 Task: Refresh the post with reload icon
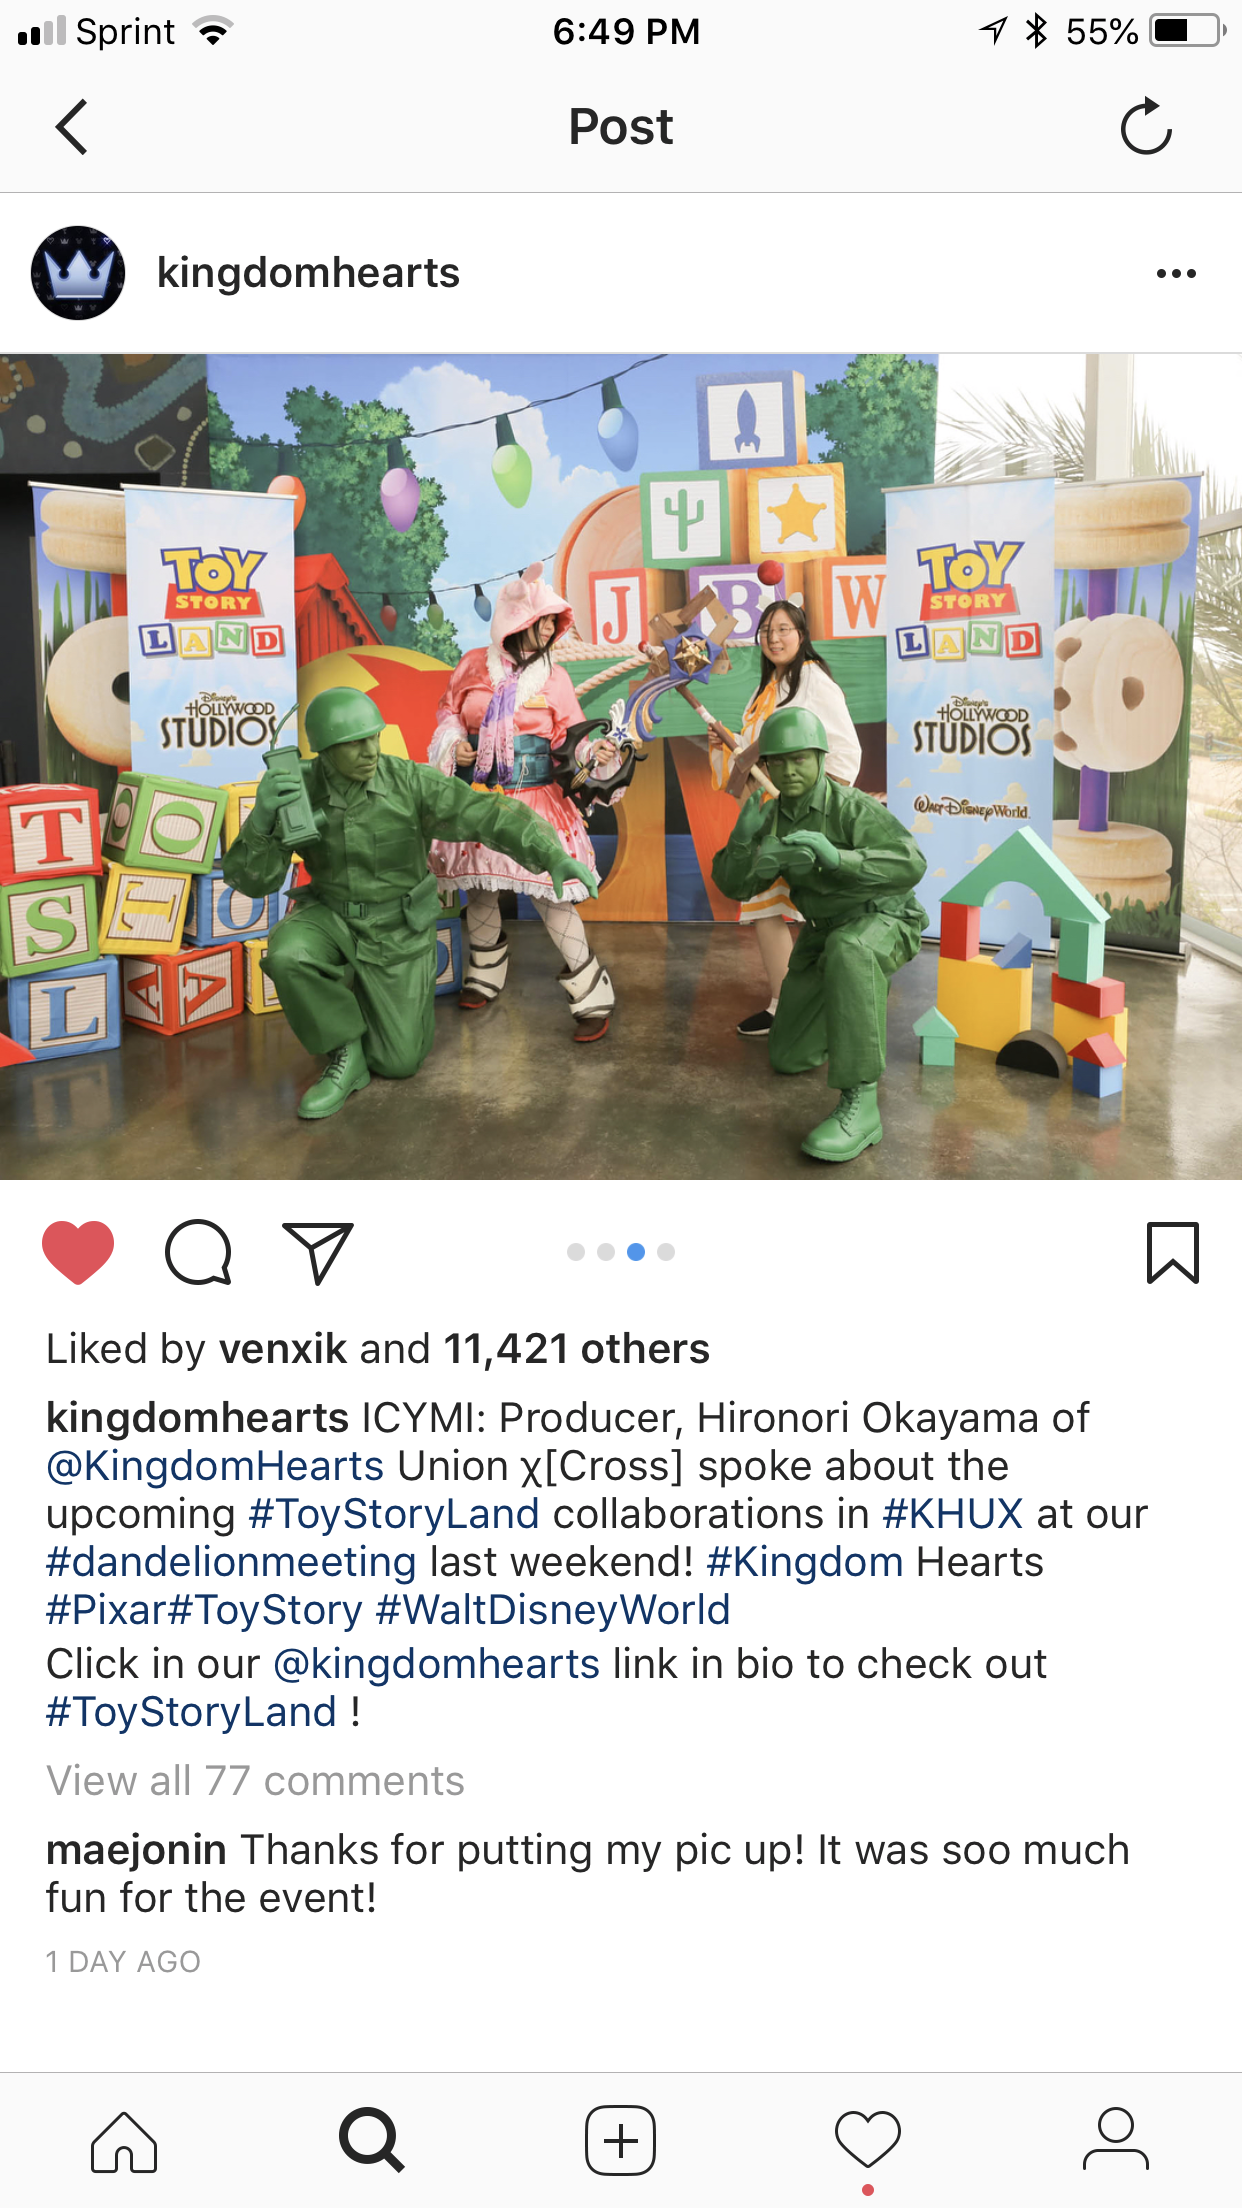coord(1146,126)
